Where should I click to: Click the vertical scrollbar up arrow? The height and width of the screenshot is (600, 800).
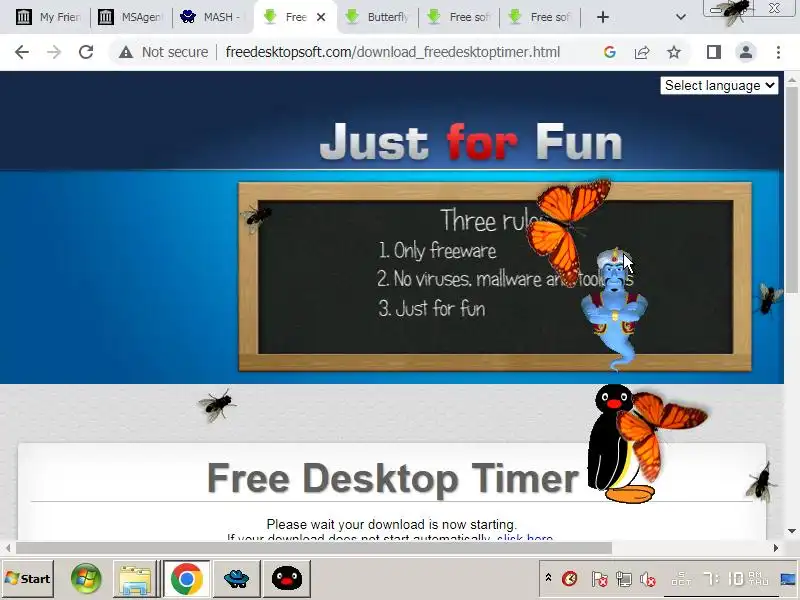[792, 80]
